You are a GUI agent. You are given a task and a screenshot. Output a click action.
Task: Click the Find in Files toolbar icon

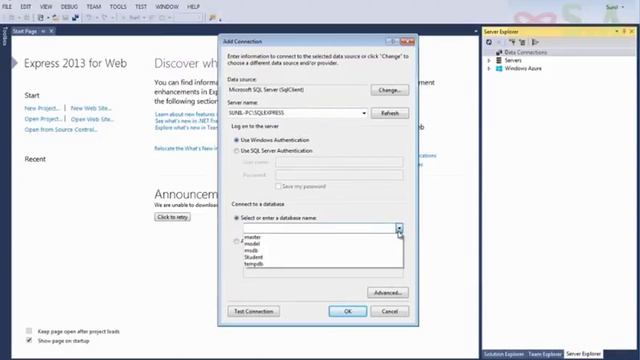(212, 18)
